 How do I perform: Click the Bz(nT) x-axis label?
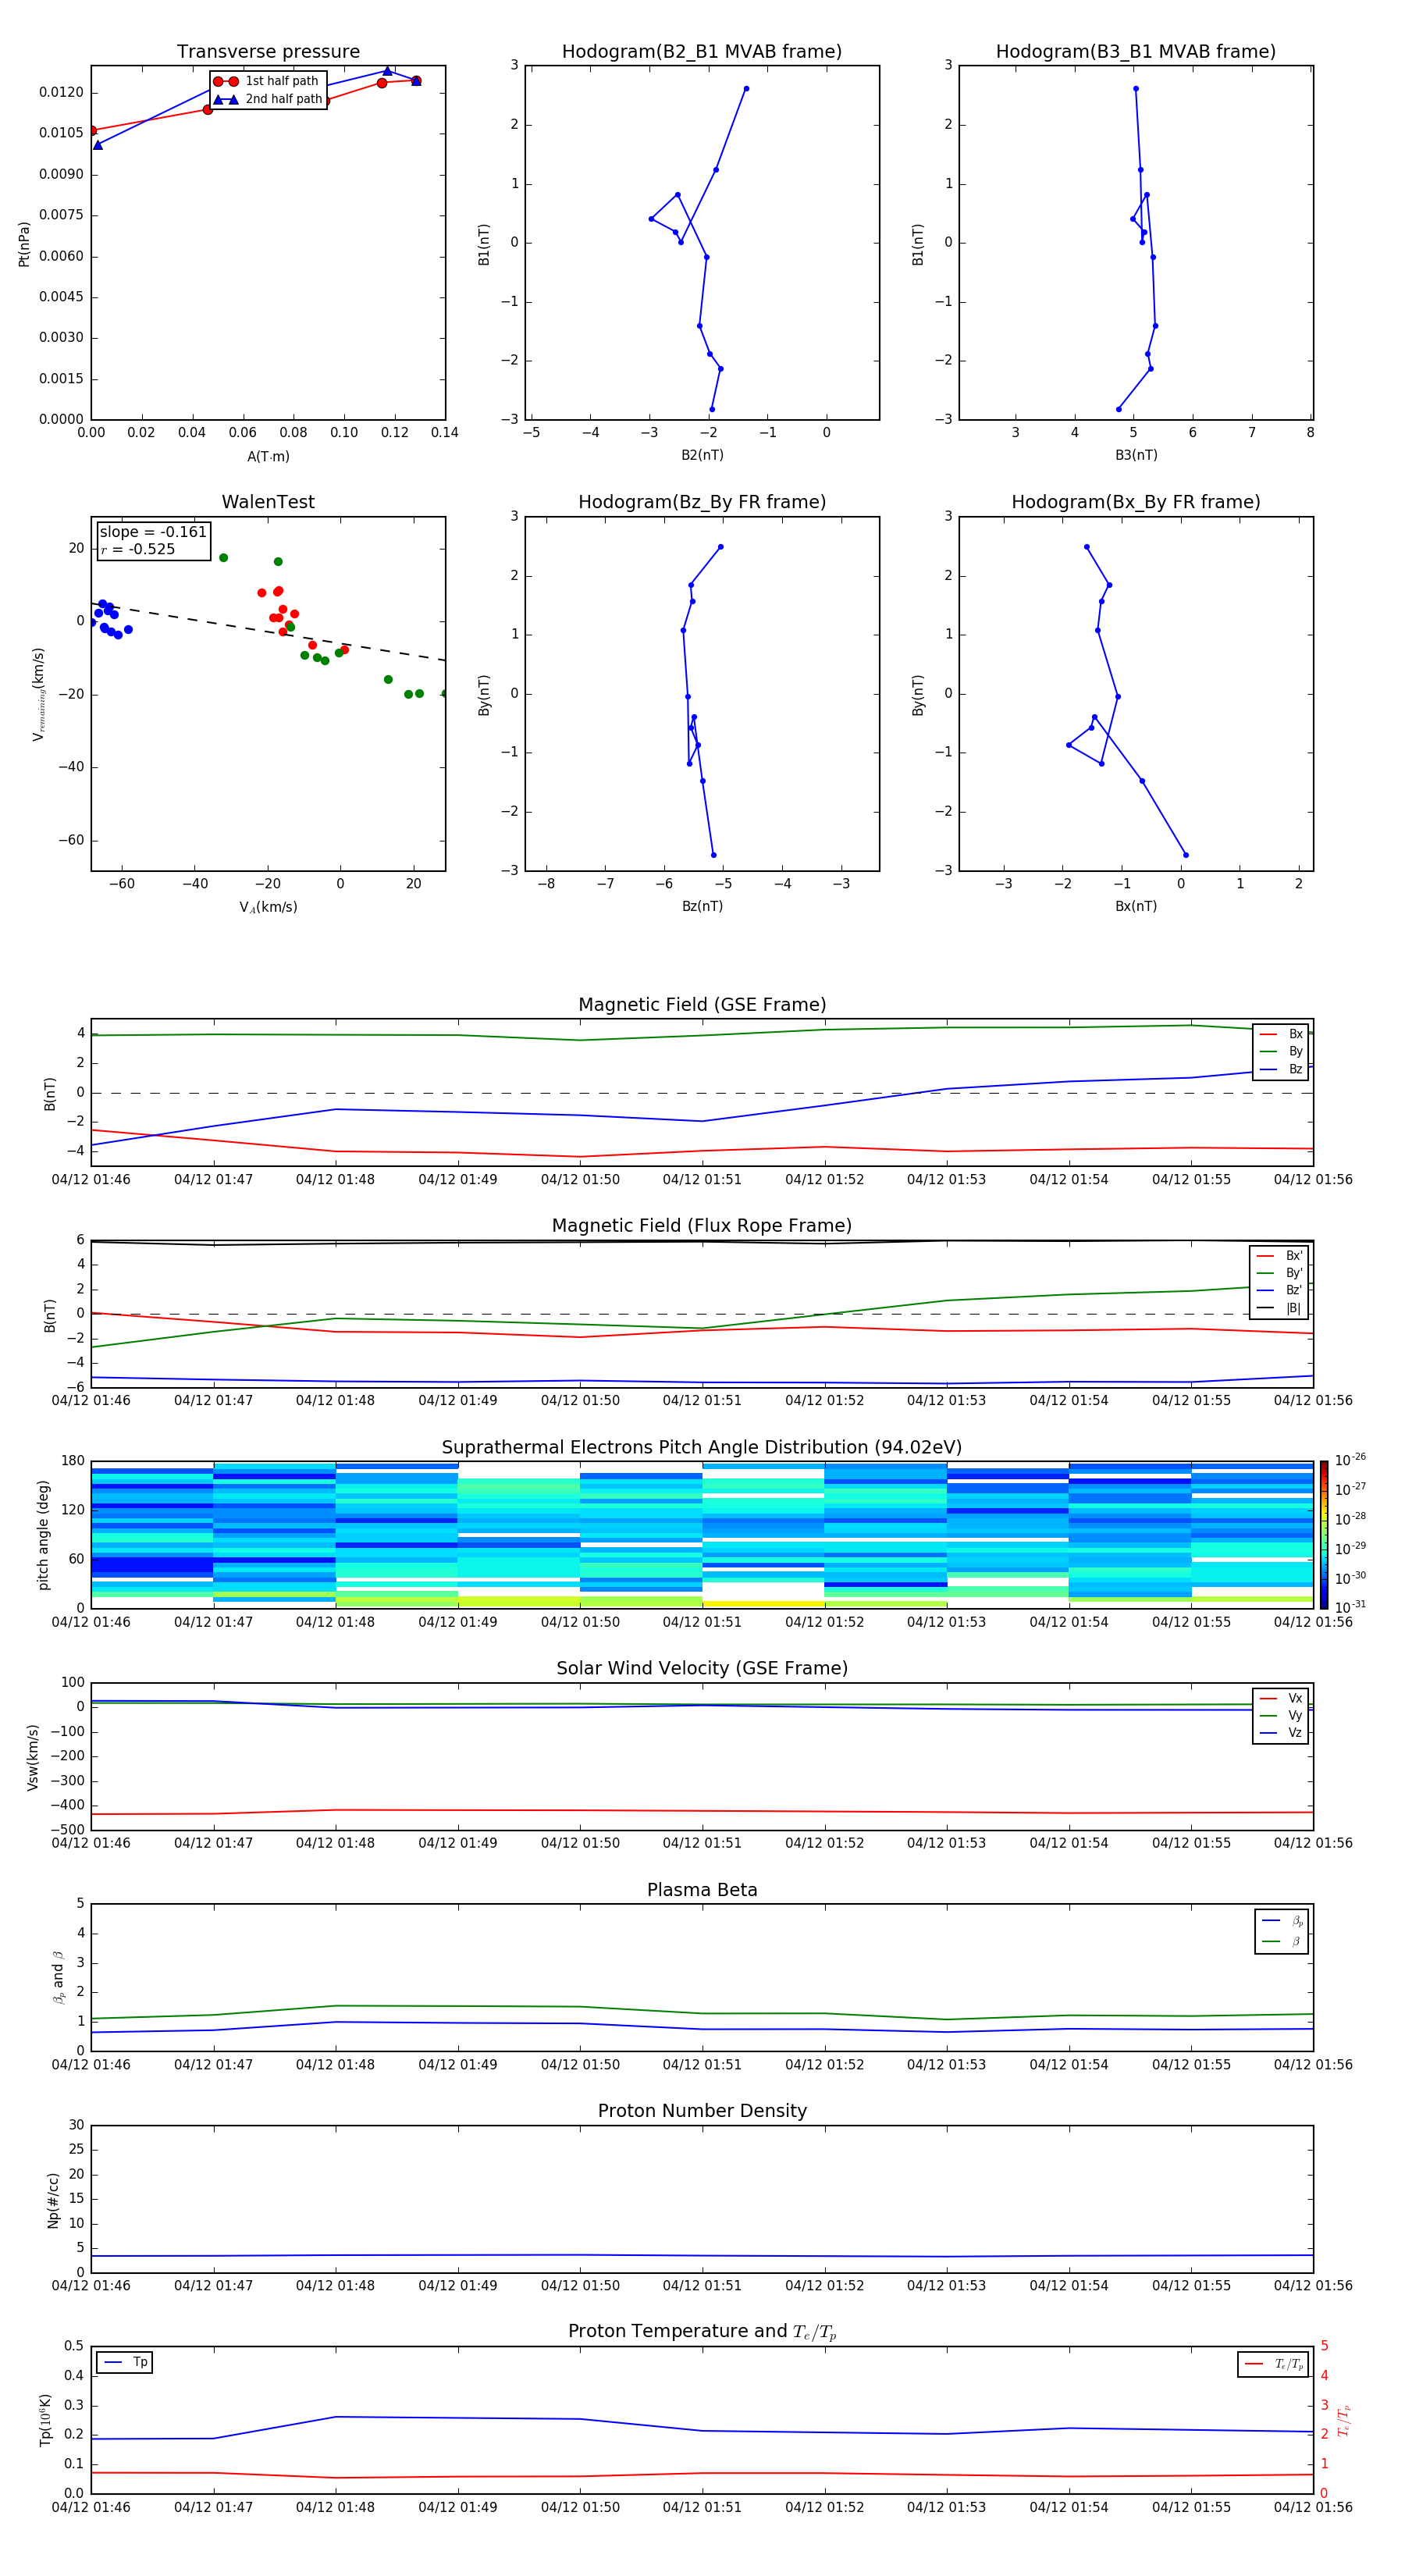702,906
